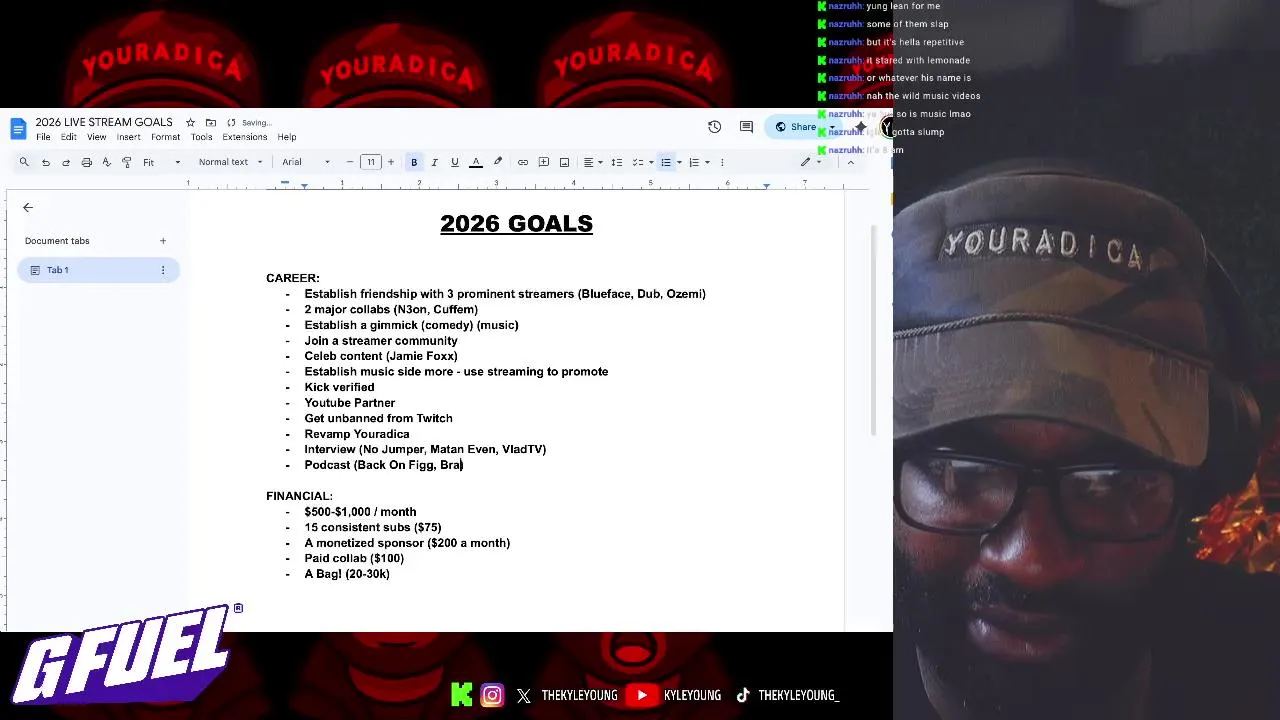
Task: Click the Share button
Action: pyautogui.click(x=797, y=127)
